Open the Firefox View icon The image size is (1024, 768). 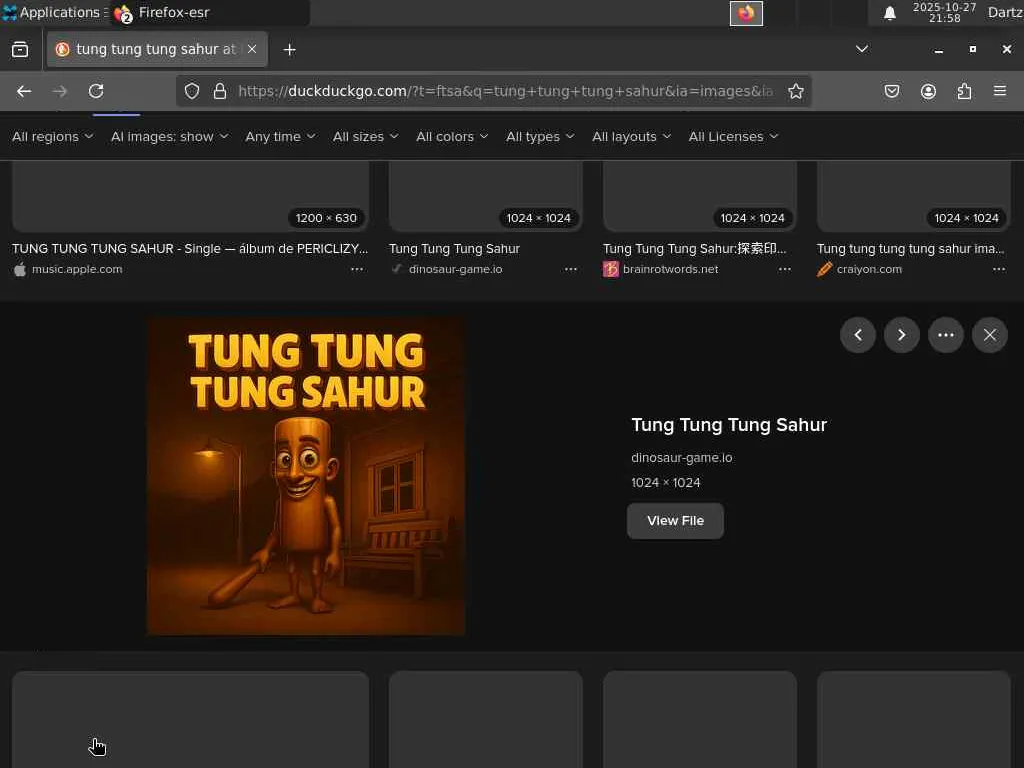coord(20,50)
